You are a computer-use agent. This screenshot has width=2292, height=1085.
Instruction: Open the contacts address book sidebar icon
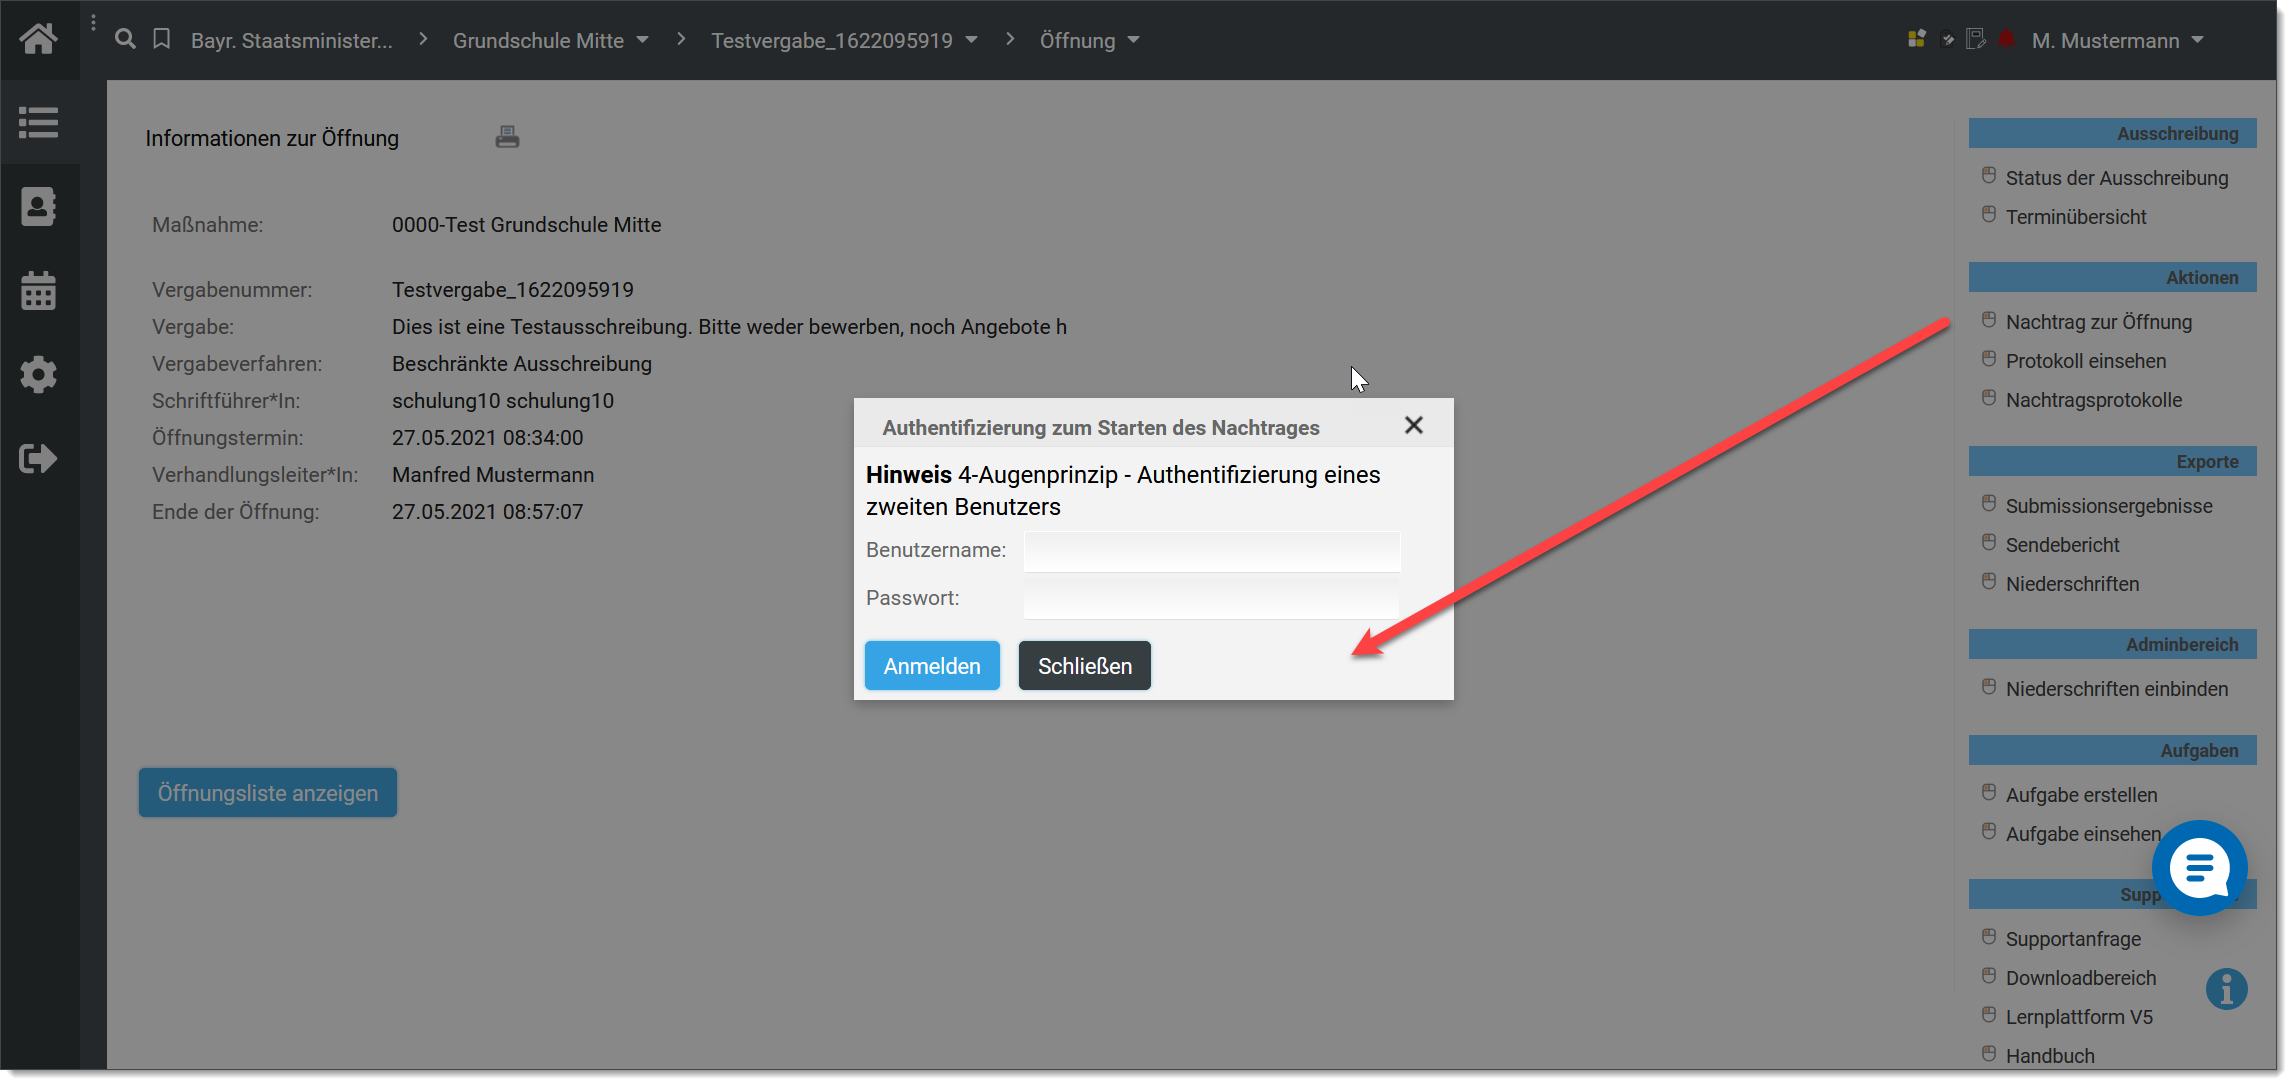pos(38,207)
